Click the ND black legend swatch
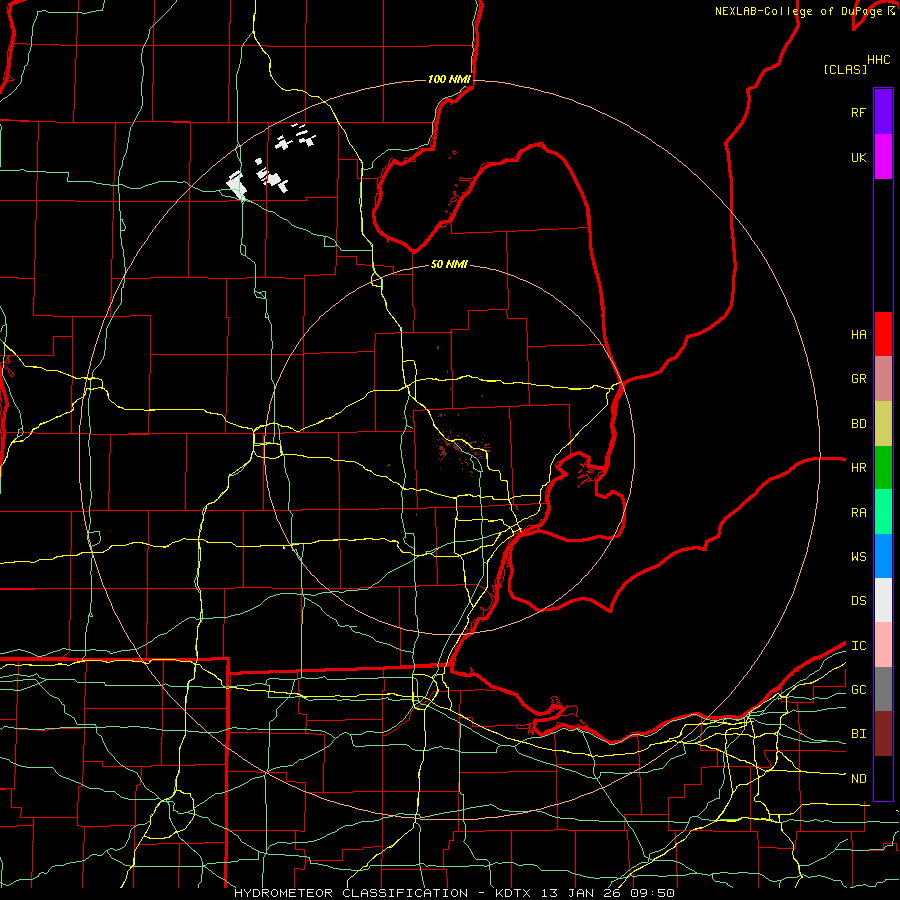Screen dimensions: 900x900 (x=883, y=778)
